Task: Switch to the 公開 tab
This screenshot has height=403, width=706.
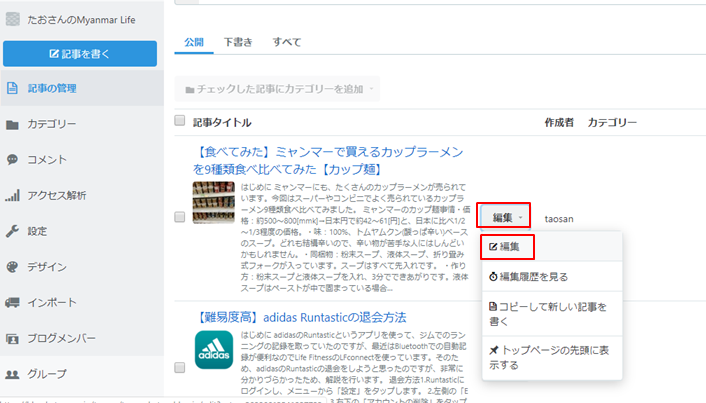Action: [194, 42]
